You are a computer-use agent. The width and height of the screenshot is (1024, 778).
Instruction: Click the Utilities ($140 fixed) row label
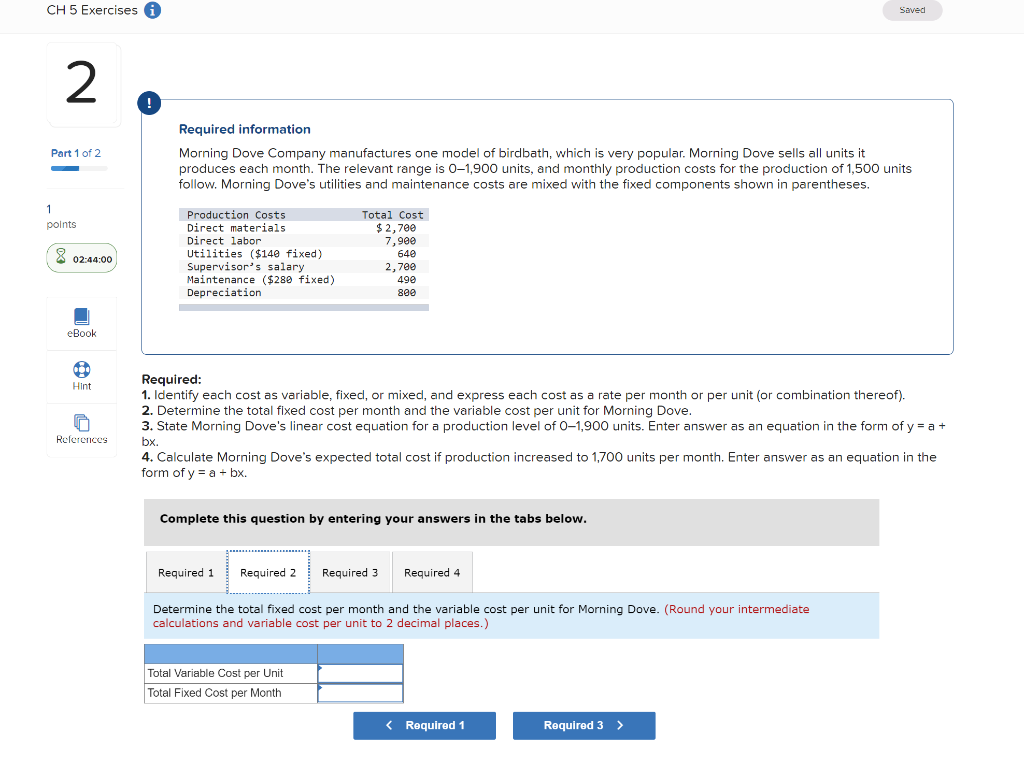coord(255,254)
